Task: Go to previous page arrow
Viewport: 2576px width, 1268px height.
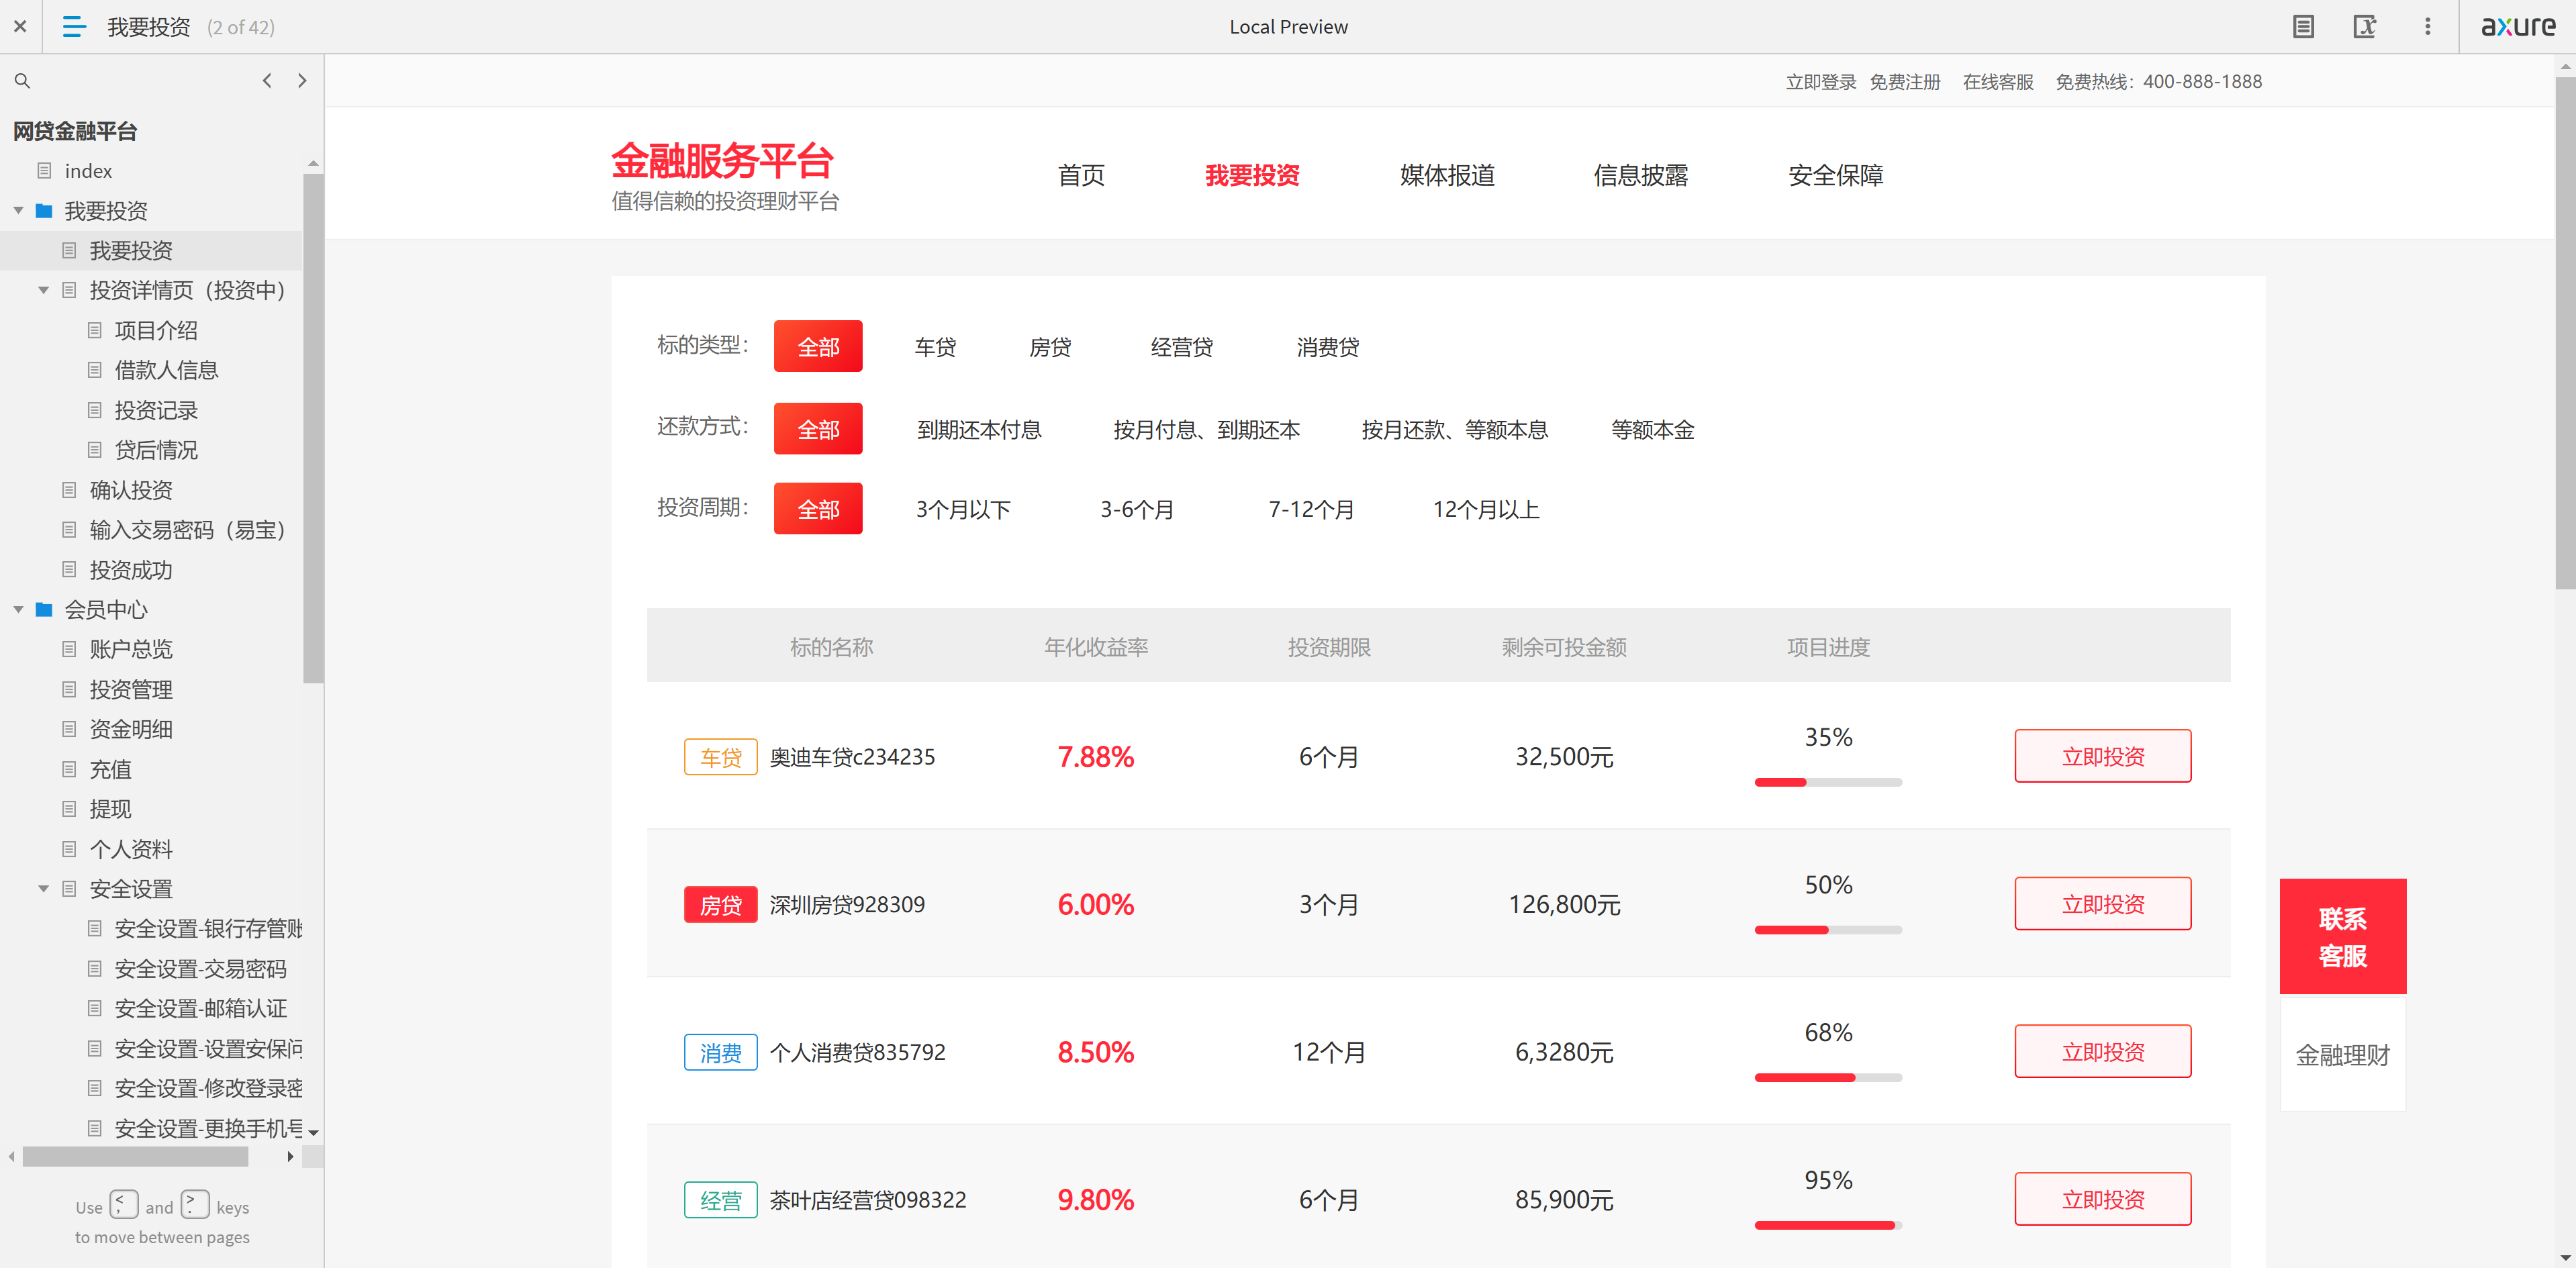Action: [267, 81]
